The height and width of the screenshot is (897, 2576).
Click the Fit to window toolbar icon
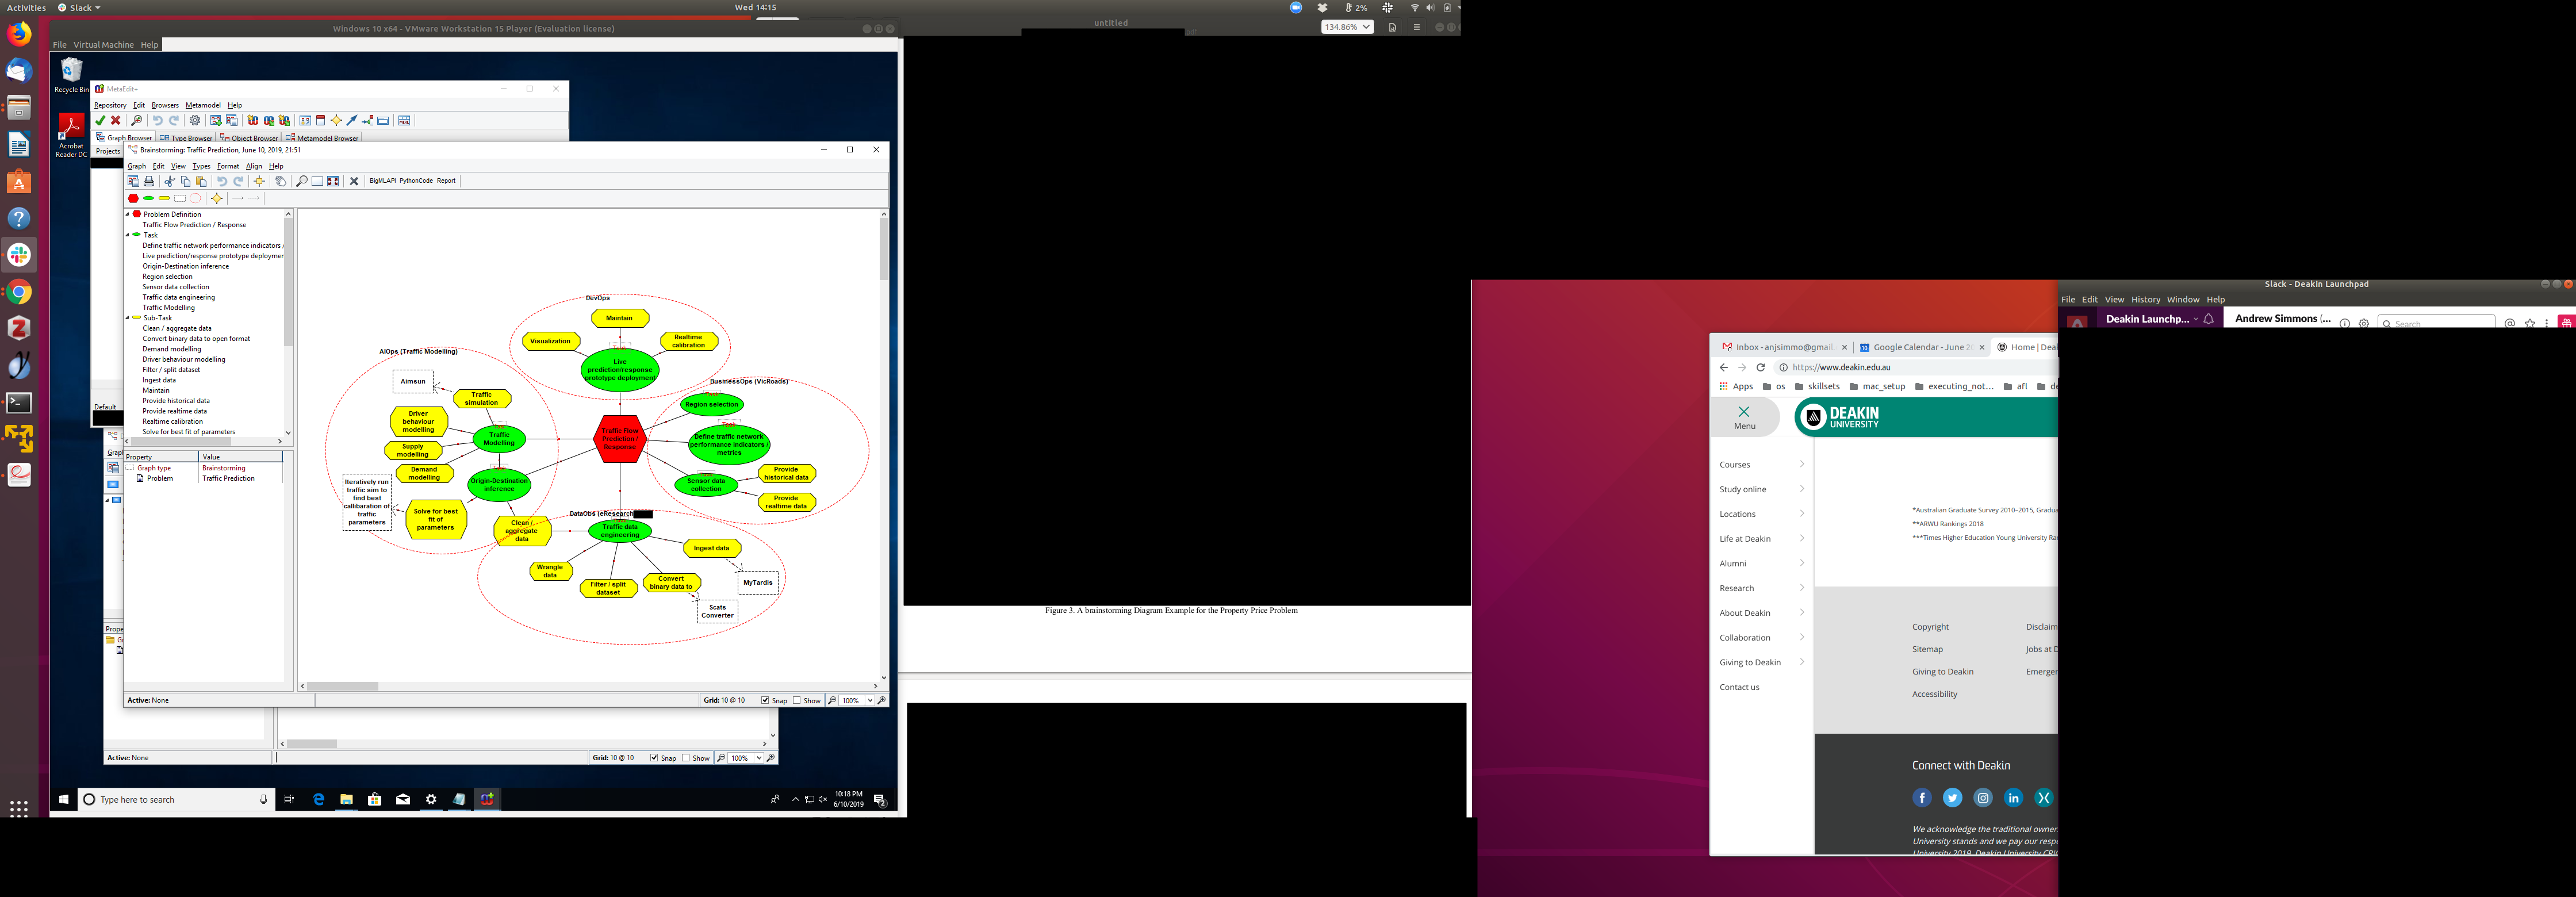coord(333,181)
